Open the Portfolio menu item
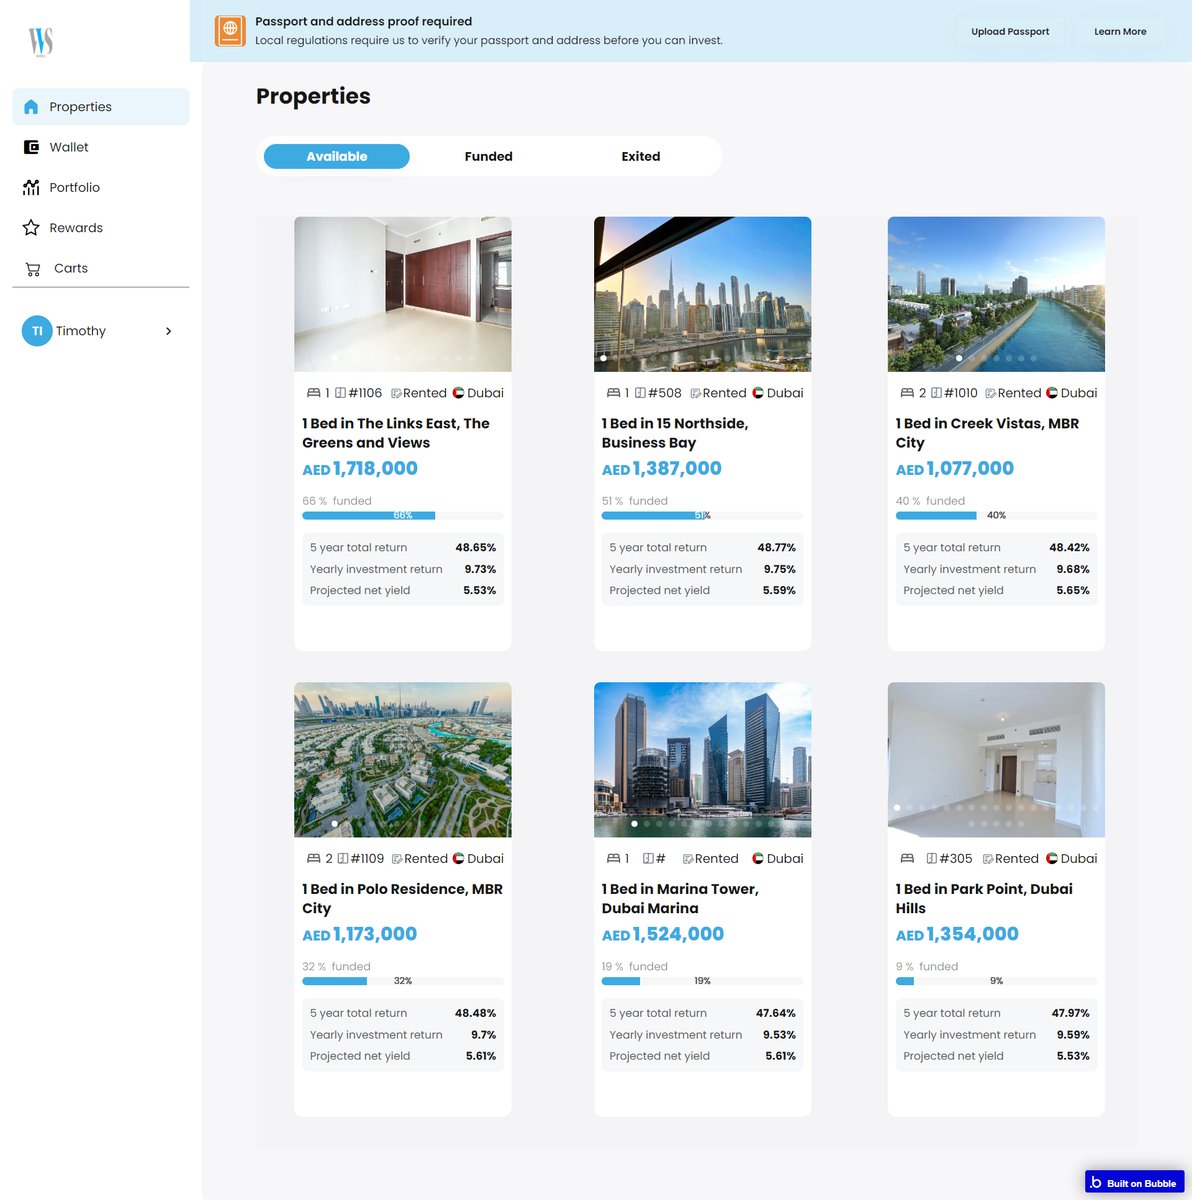The width and height of the screenshot is (1192, 1200). click(100, 187)
